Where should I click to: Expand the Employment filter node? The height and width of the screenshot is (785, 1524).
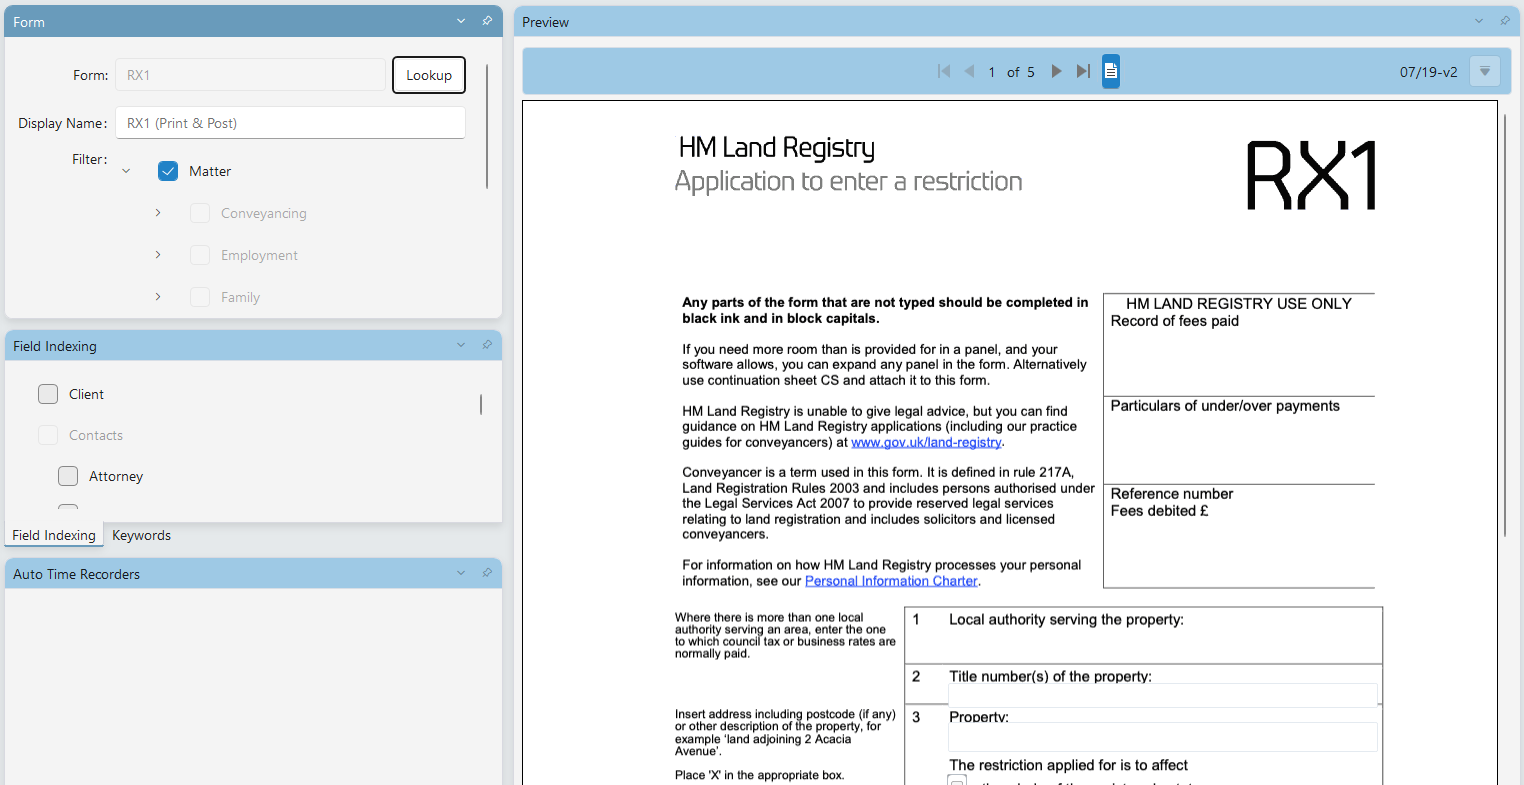tap(158, 255)
